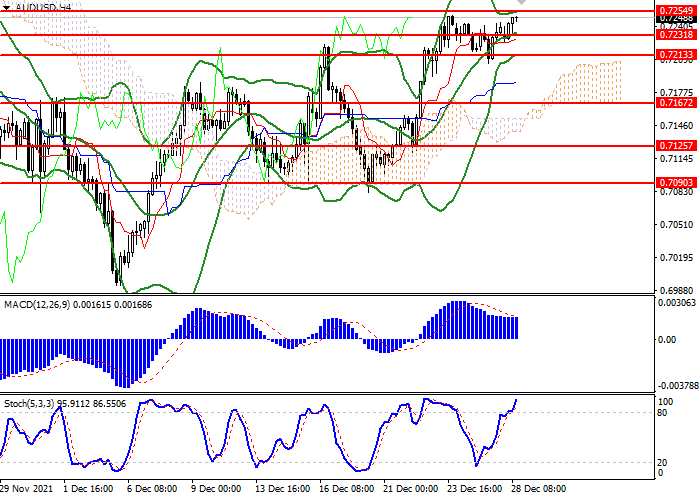Click the 20 level on Stochastic scale
The image size is (700, 500).
662,463
